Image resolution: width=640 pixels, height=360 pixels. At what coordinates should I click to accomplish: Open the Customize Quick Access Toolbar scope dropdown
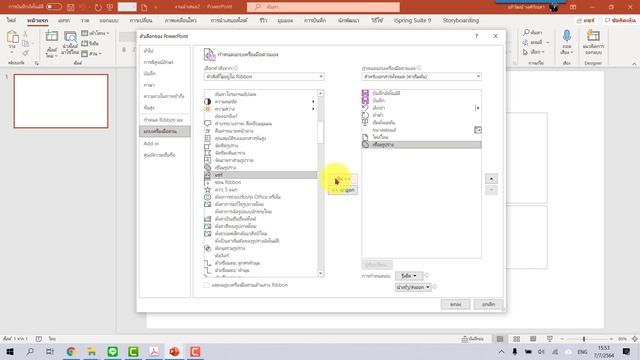(x=421, y=76)
